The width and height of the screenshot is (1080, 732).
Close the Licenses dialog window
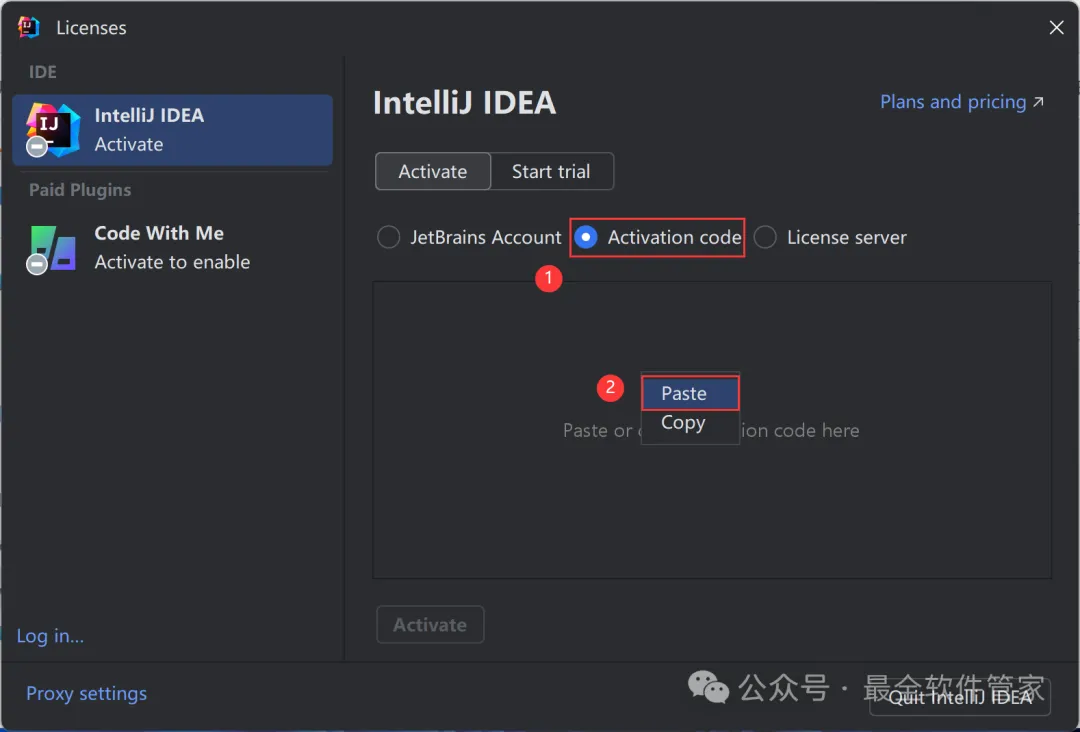[1056, 28]
